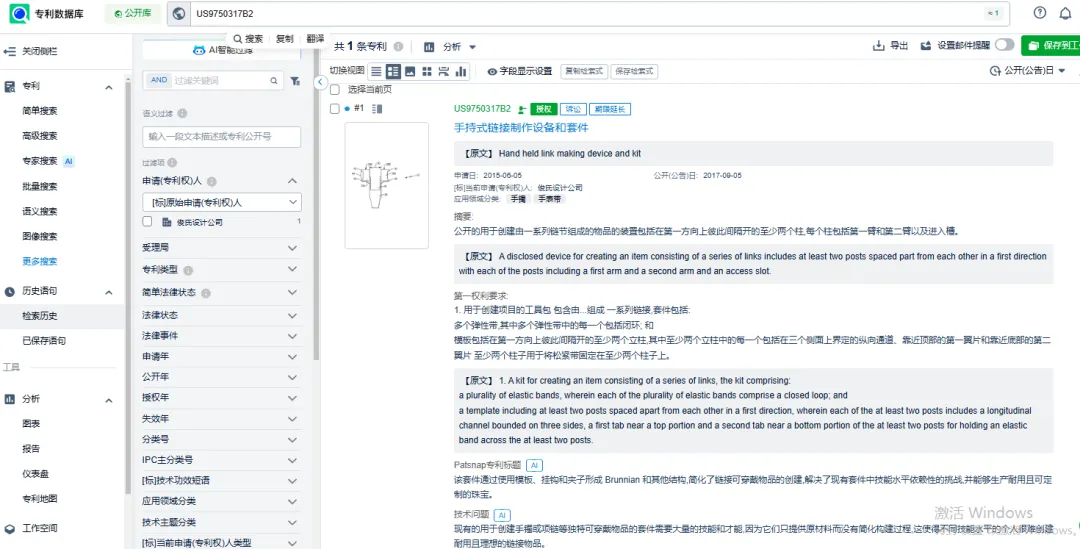Click the 关闭侧栏 collapse sidebar icon
Viewport: 1080px width, 549px height.
click(x=10, y=51)
